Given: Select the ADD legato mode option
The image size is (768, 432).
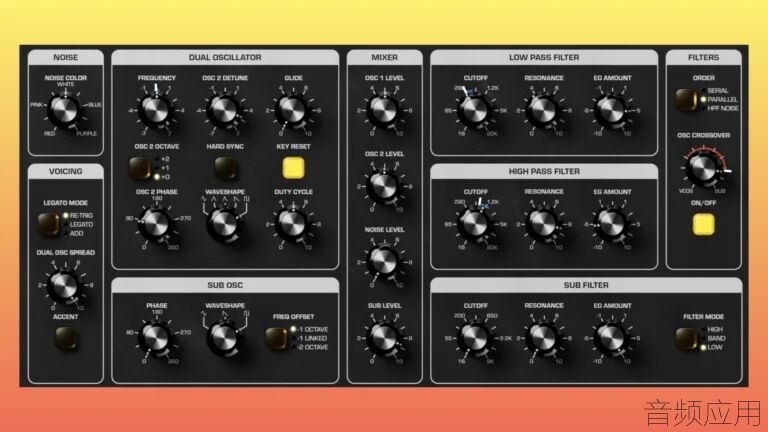Looking at the screenshot, I should 74,233.
